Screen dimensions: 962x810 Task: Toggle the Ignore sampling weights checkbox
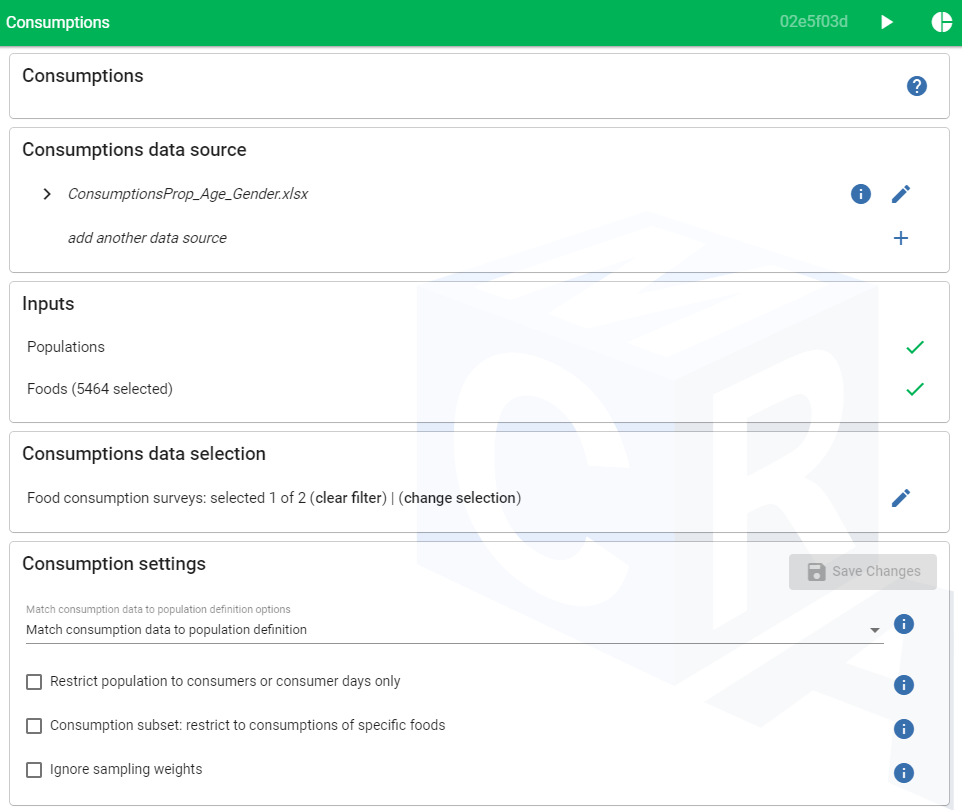pyautogui.click(x=34, y=770)
